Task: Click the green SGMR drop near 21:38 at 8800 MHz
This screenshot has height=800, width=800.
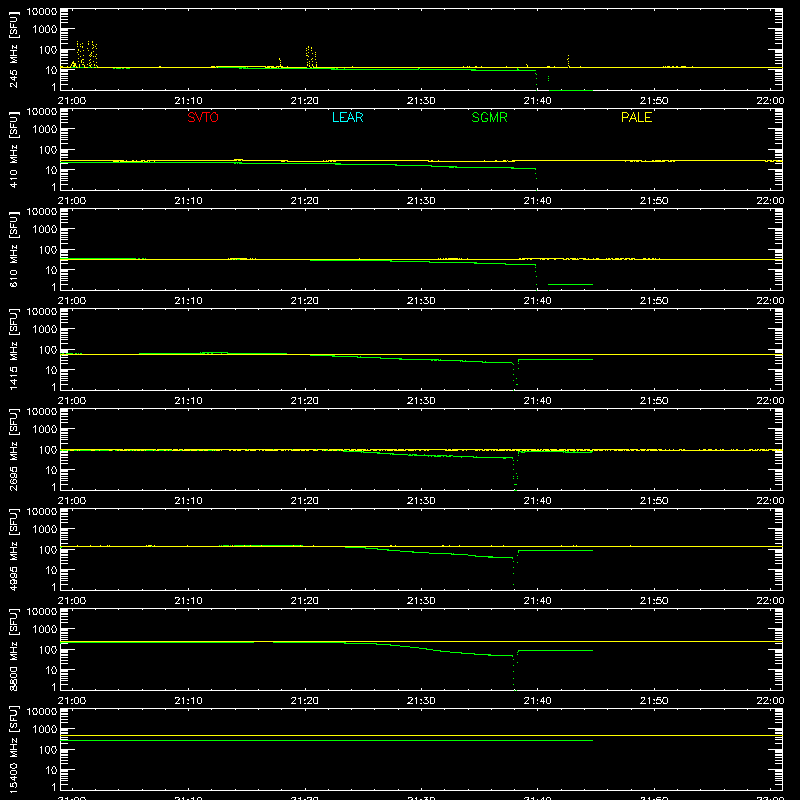Action: 514,672
